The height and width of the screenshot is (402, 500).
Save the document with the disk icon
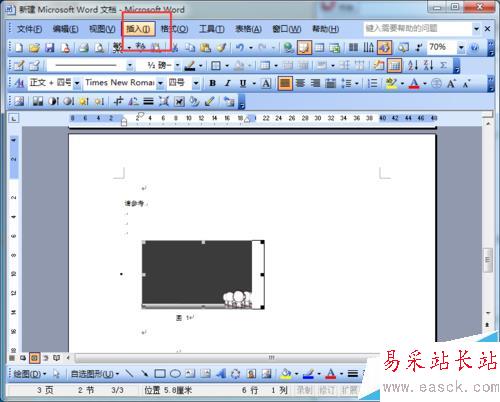point(49,48)
